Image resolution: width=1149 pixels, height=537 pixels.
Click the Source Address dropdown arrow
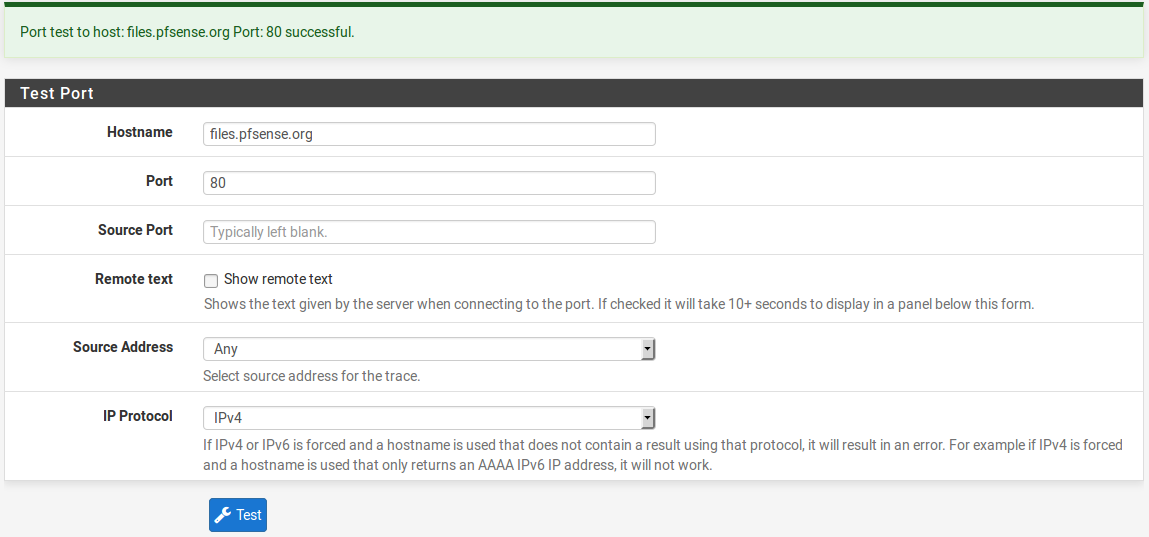pyautogui.click(x=648, y=349)
